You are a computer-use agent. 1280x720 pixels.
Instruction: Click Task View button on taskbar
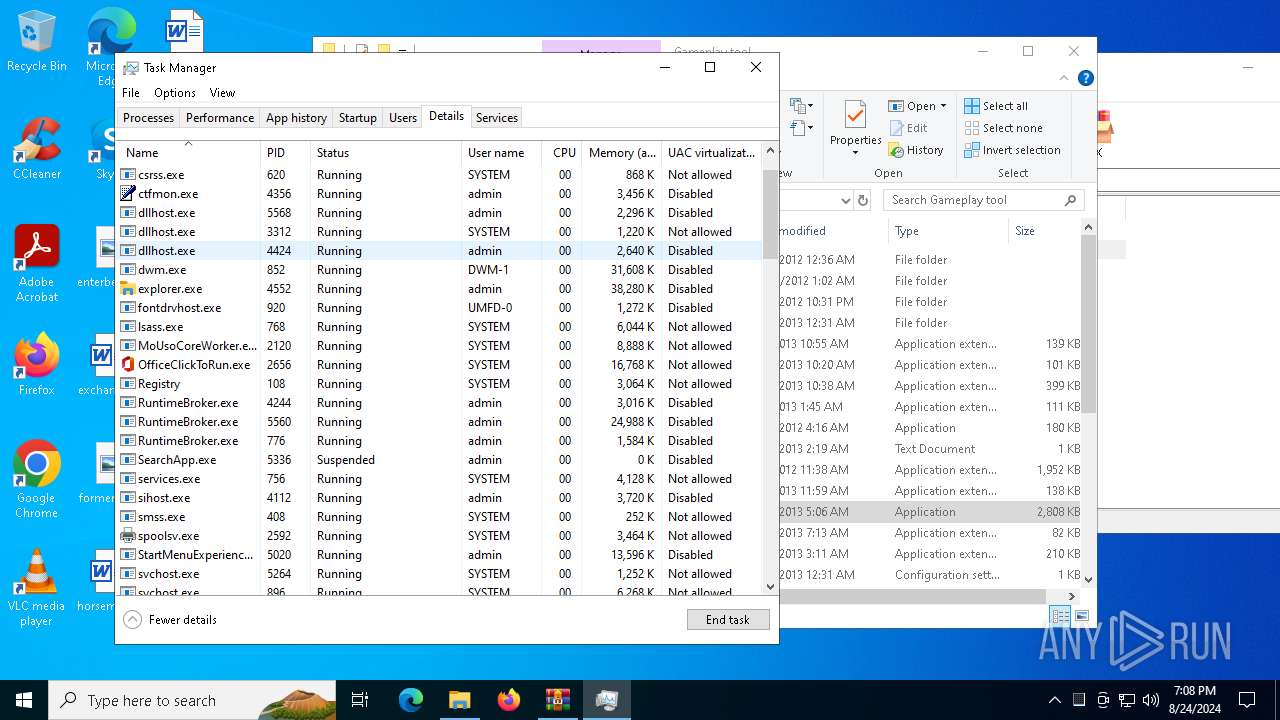pyautogui.click(x=360, y=700)
